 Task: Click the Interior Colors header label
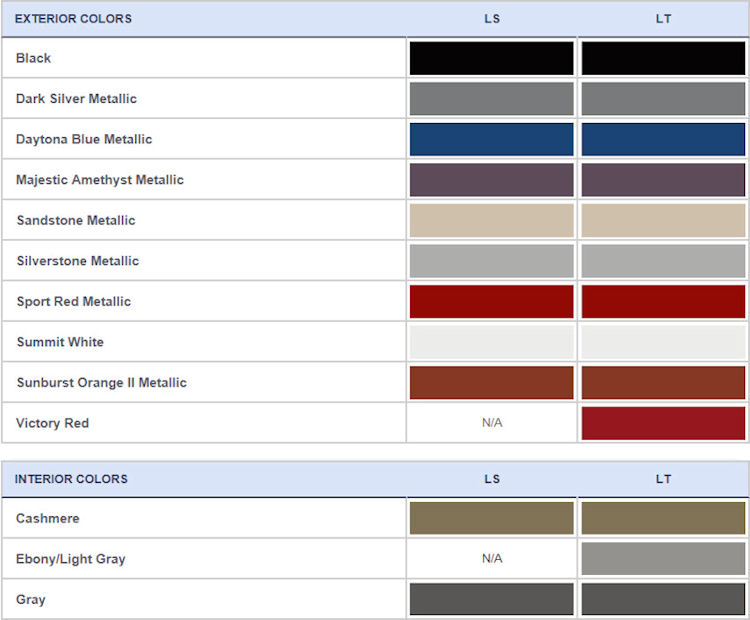click(71, 479)
